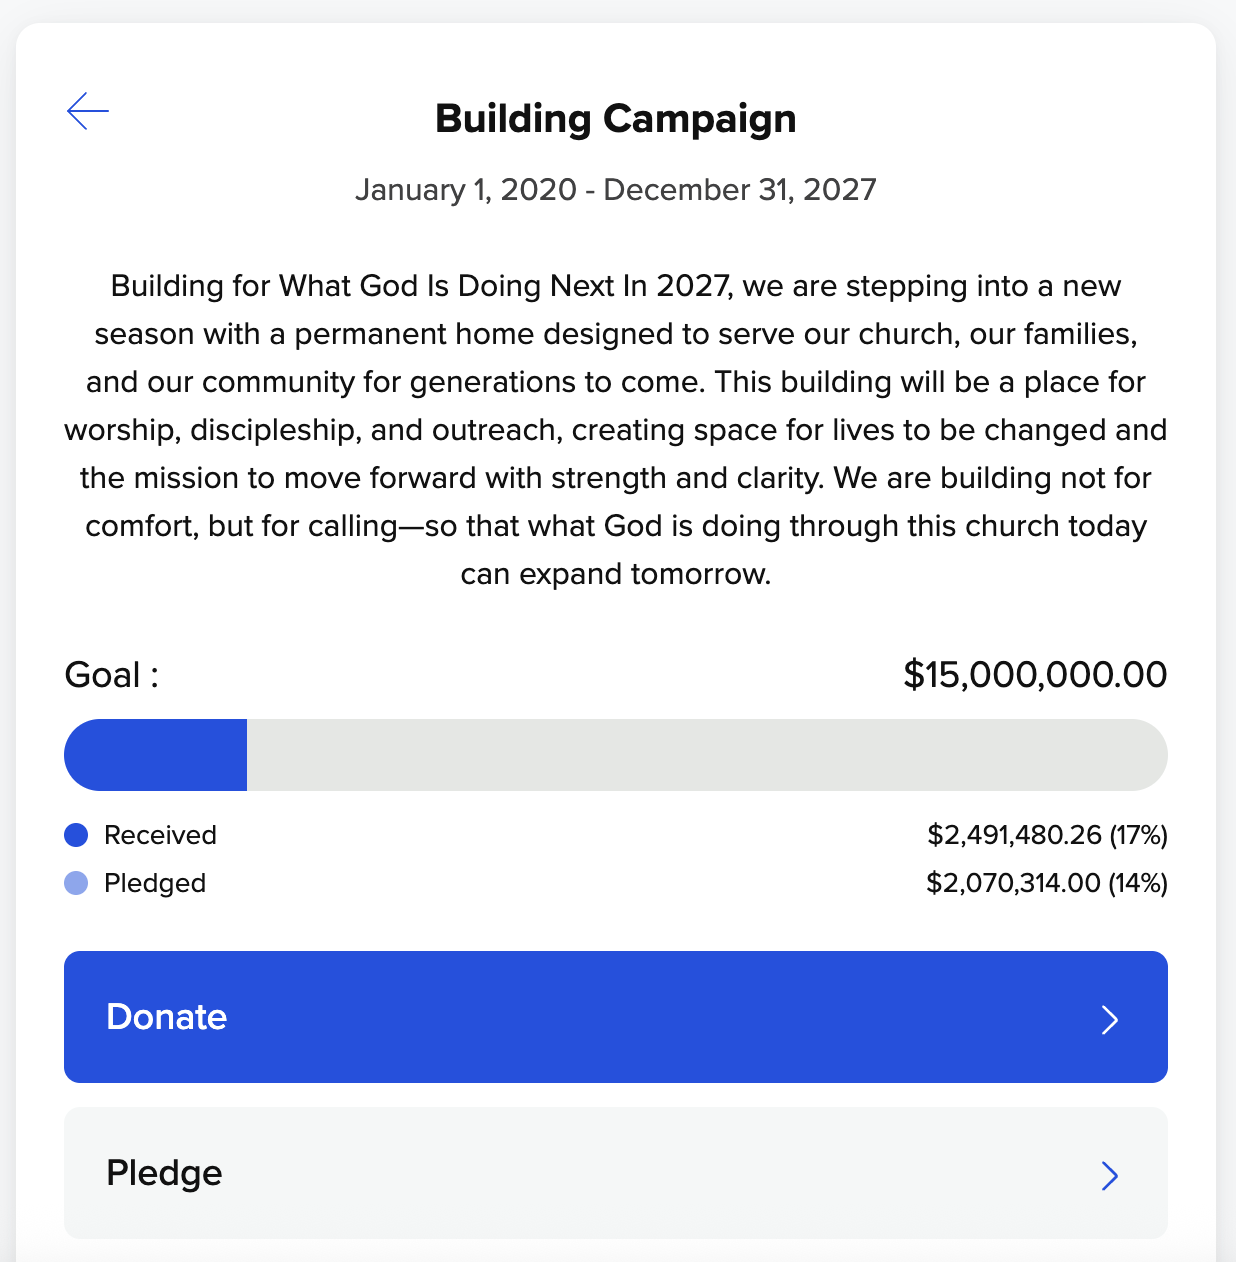Click the dark blue Received legend dot
Screen dimensions: 1236x1262
point(76,835)
